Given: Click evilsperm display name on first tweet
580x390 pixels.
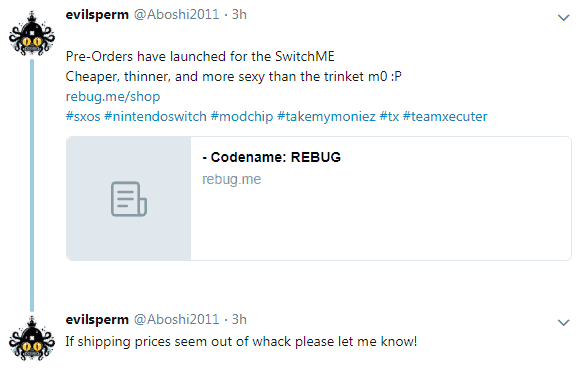Looking at the screenshot, I should point(97,14).
